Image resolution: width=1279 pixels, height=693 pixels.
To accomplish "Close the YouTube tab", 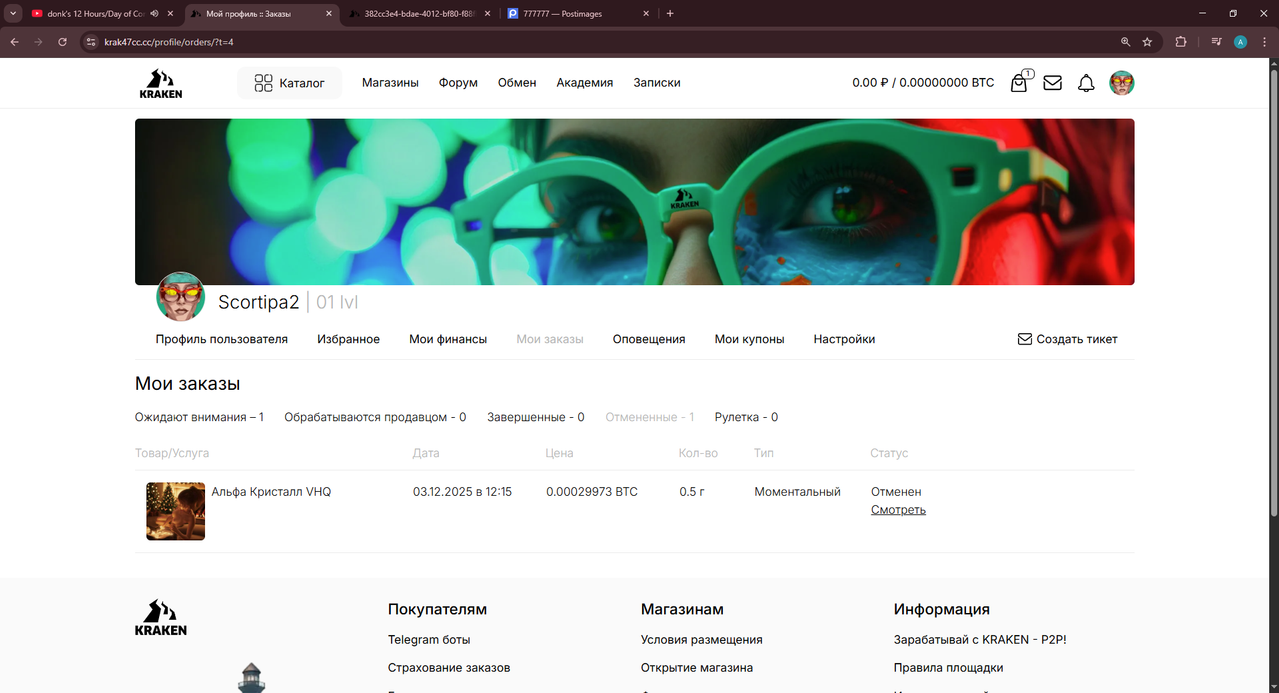I will (x=171, y=14).
